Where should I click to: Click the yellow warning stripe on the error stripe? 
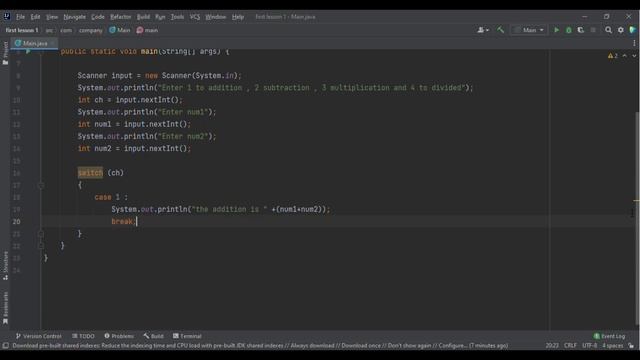click(x=636, y=200)
